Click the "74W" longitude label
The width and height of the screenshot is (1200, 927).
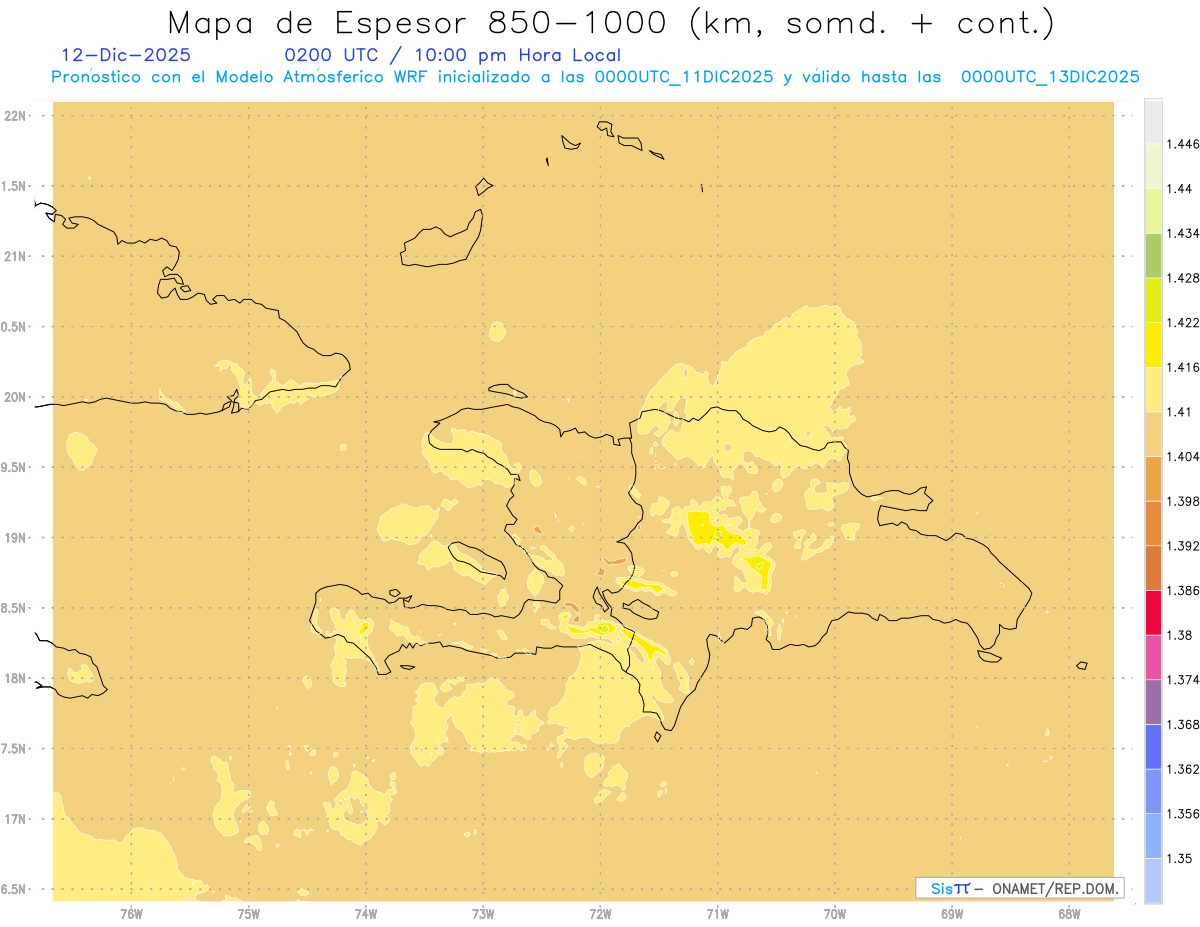pos(366,913)
